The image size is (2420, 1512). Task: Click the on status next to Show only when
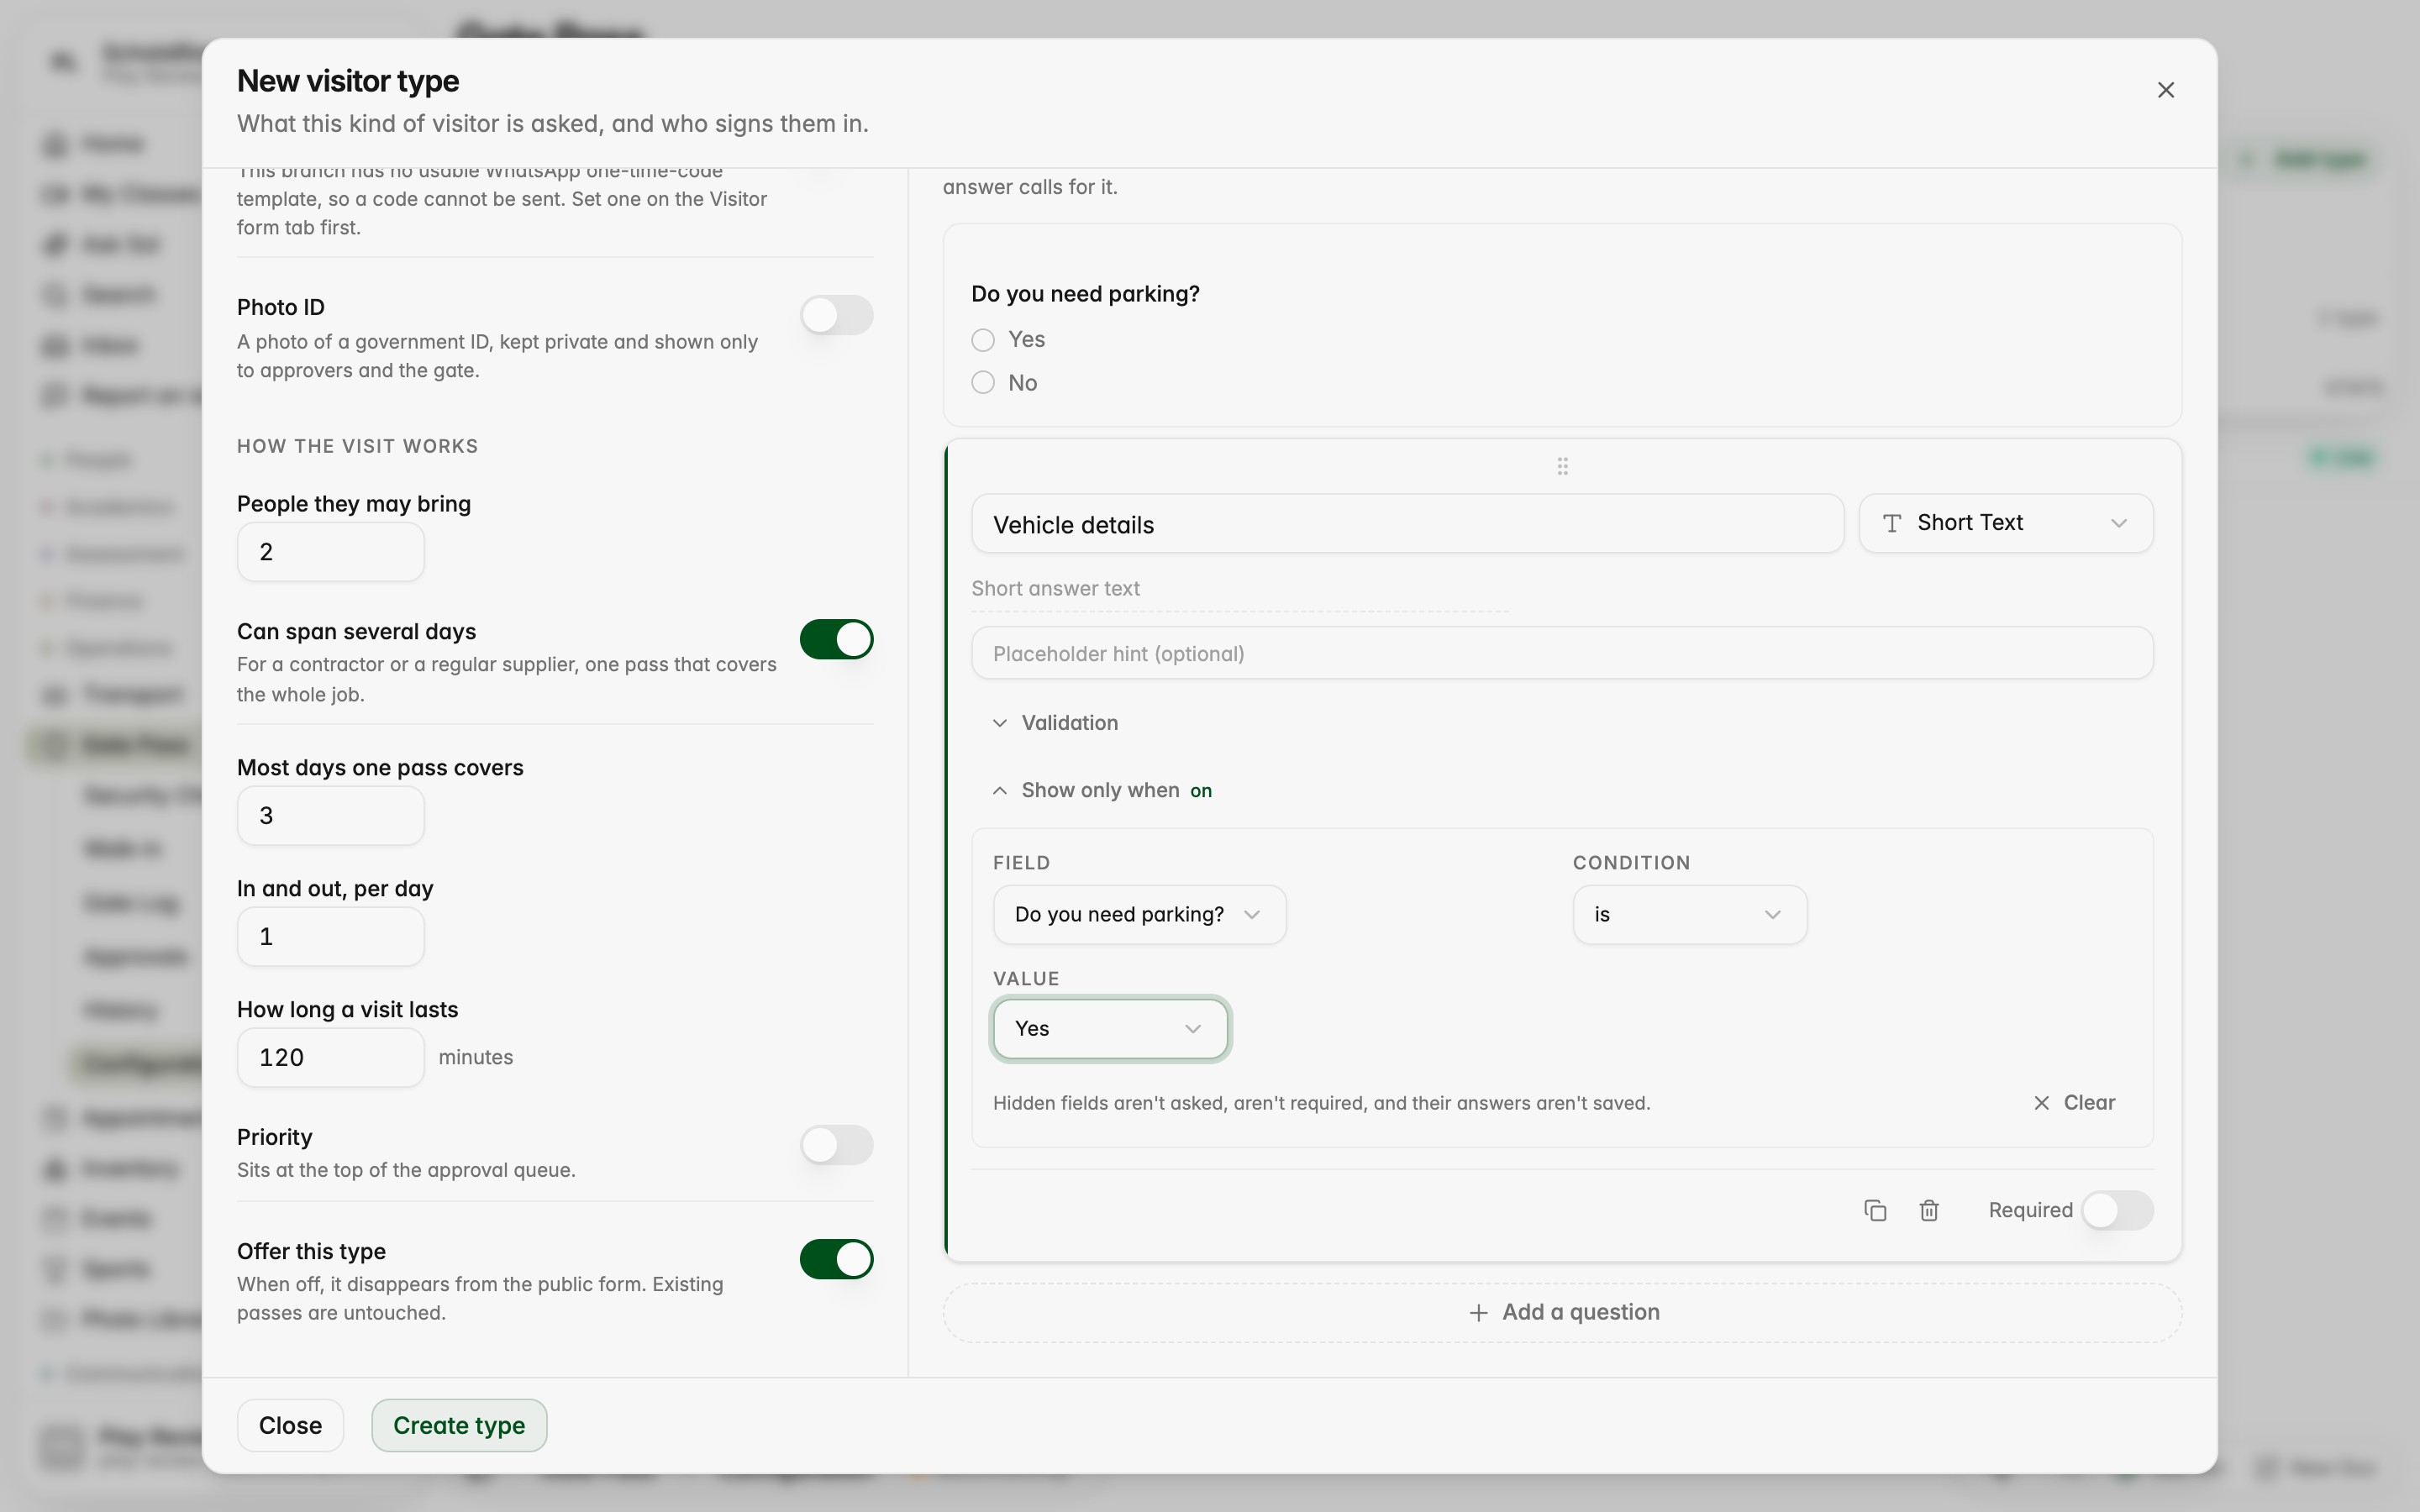[1200, 791]
